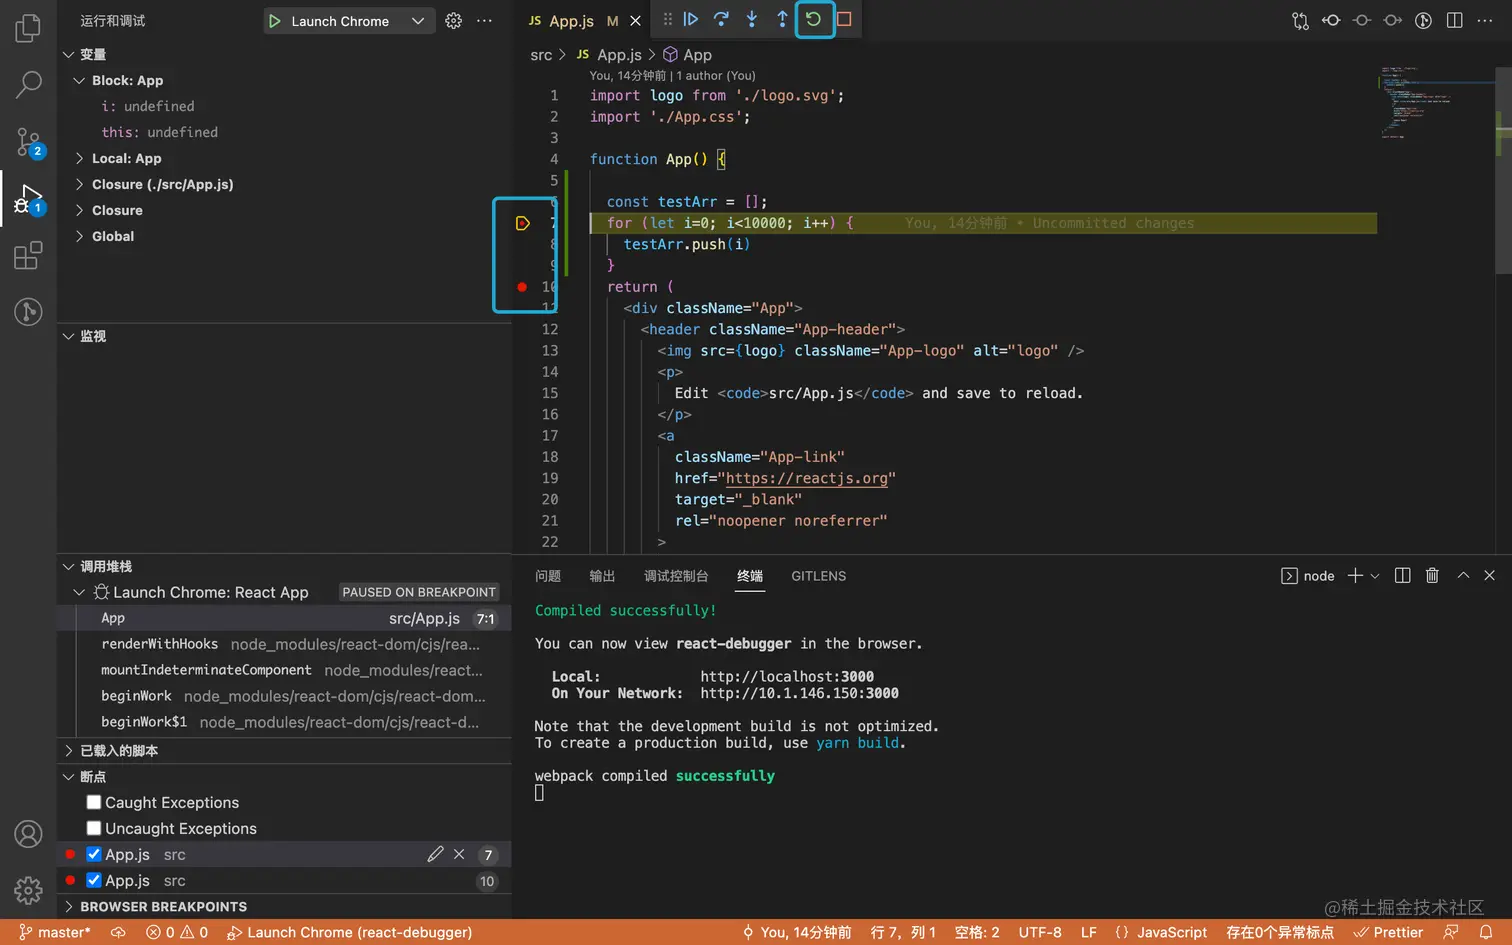
Task: Click the Step Into debug icon
Action: [x=752, y=19]
